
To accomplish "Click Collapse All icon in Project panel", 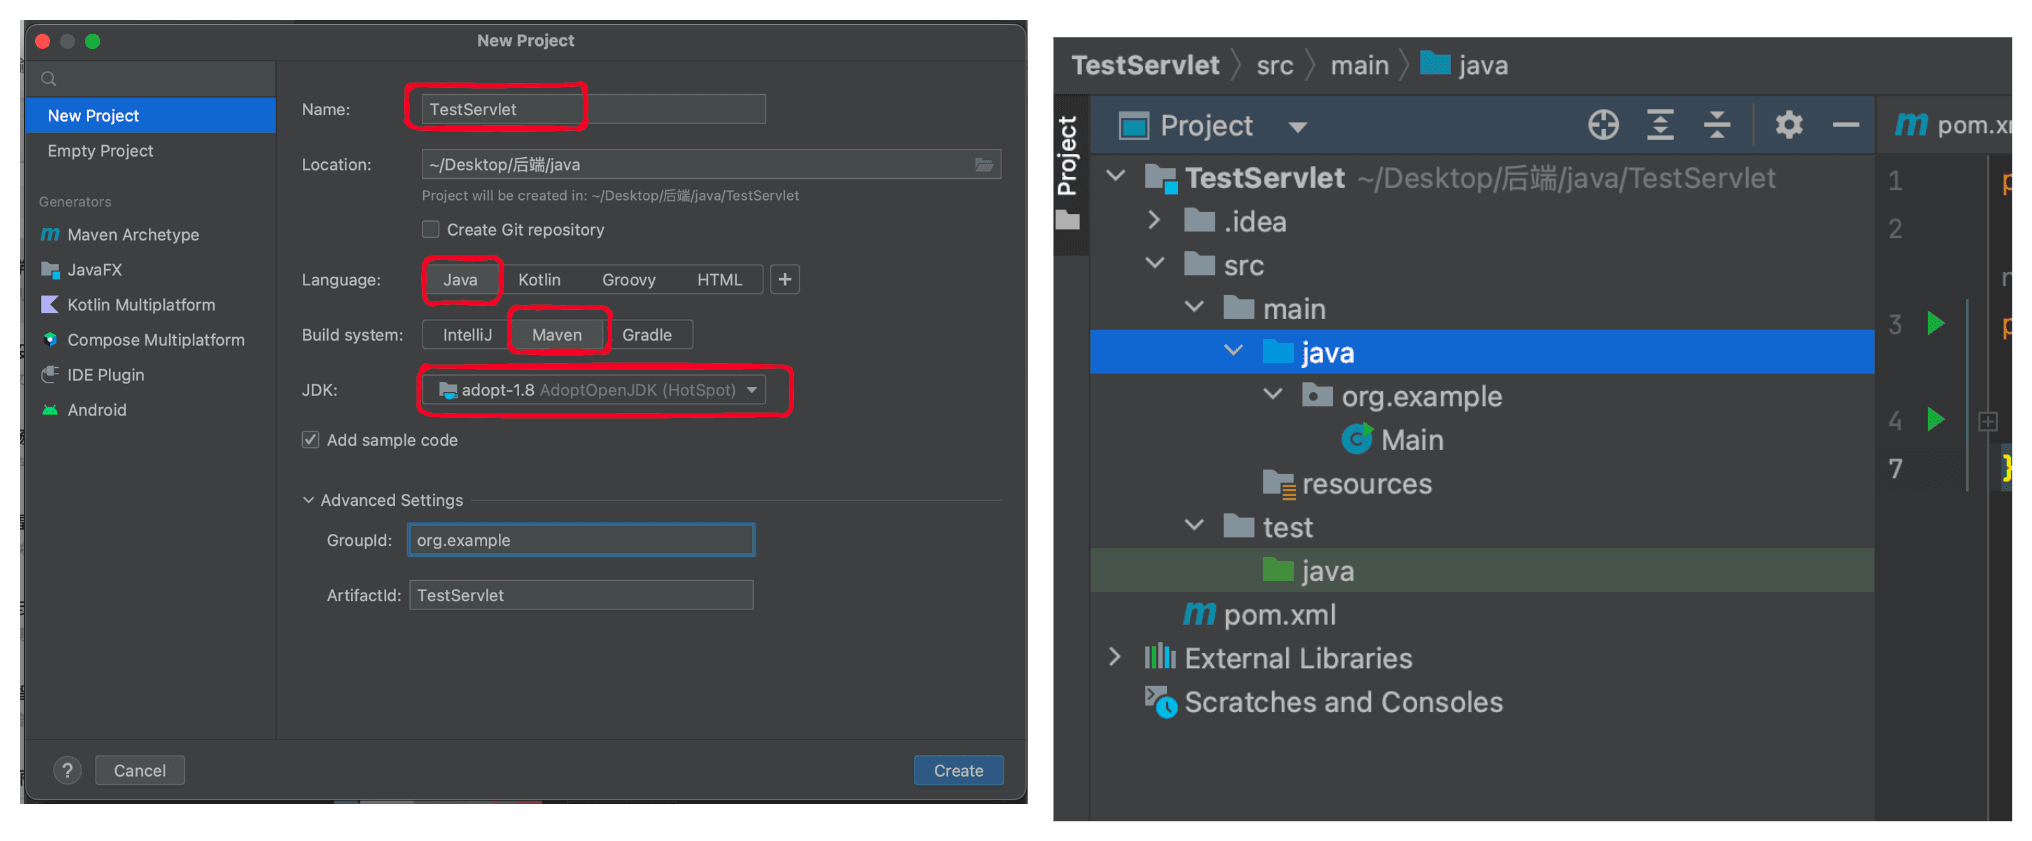I will [x=1717, y=125].
